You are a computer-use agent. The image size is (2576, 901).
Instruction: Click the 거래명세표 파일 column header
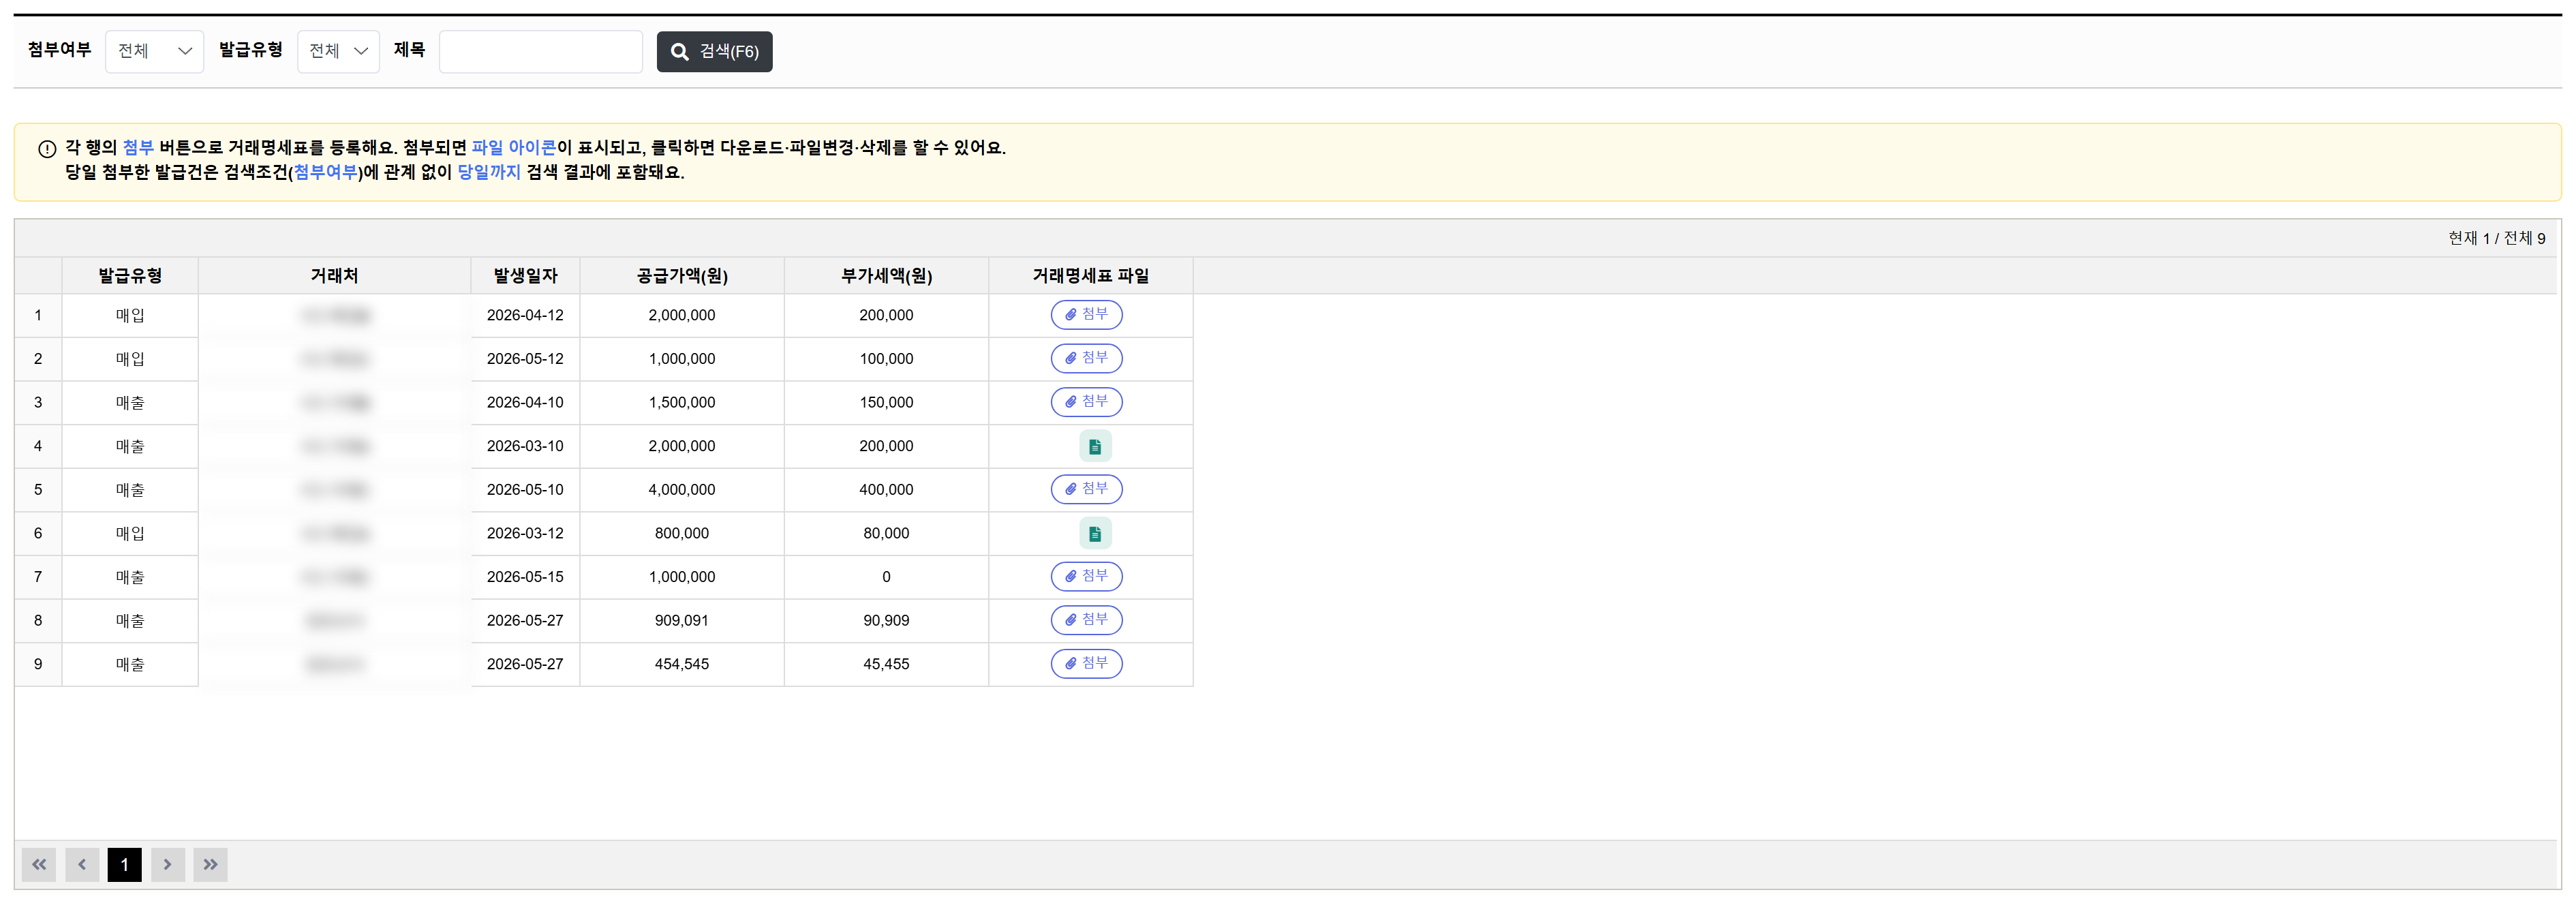(x=1091, y=276)
